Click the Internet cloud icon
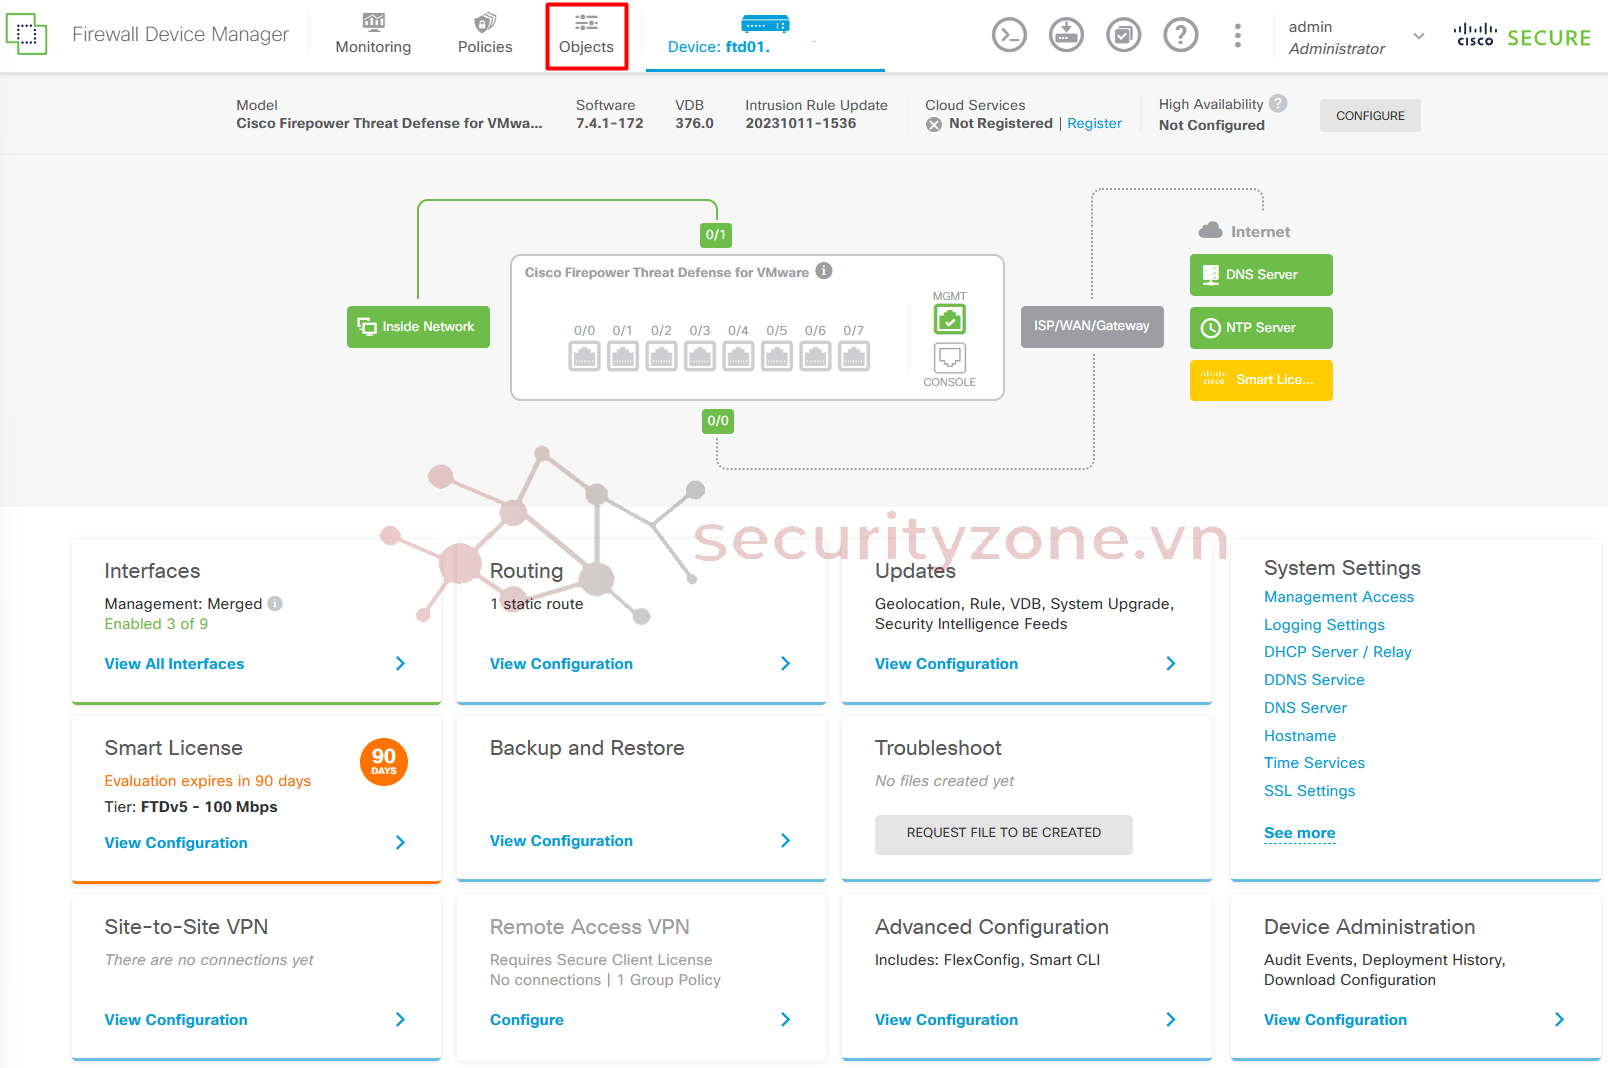The image size is (1608, 1068). tap(1210, 231)
